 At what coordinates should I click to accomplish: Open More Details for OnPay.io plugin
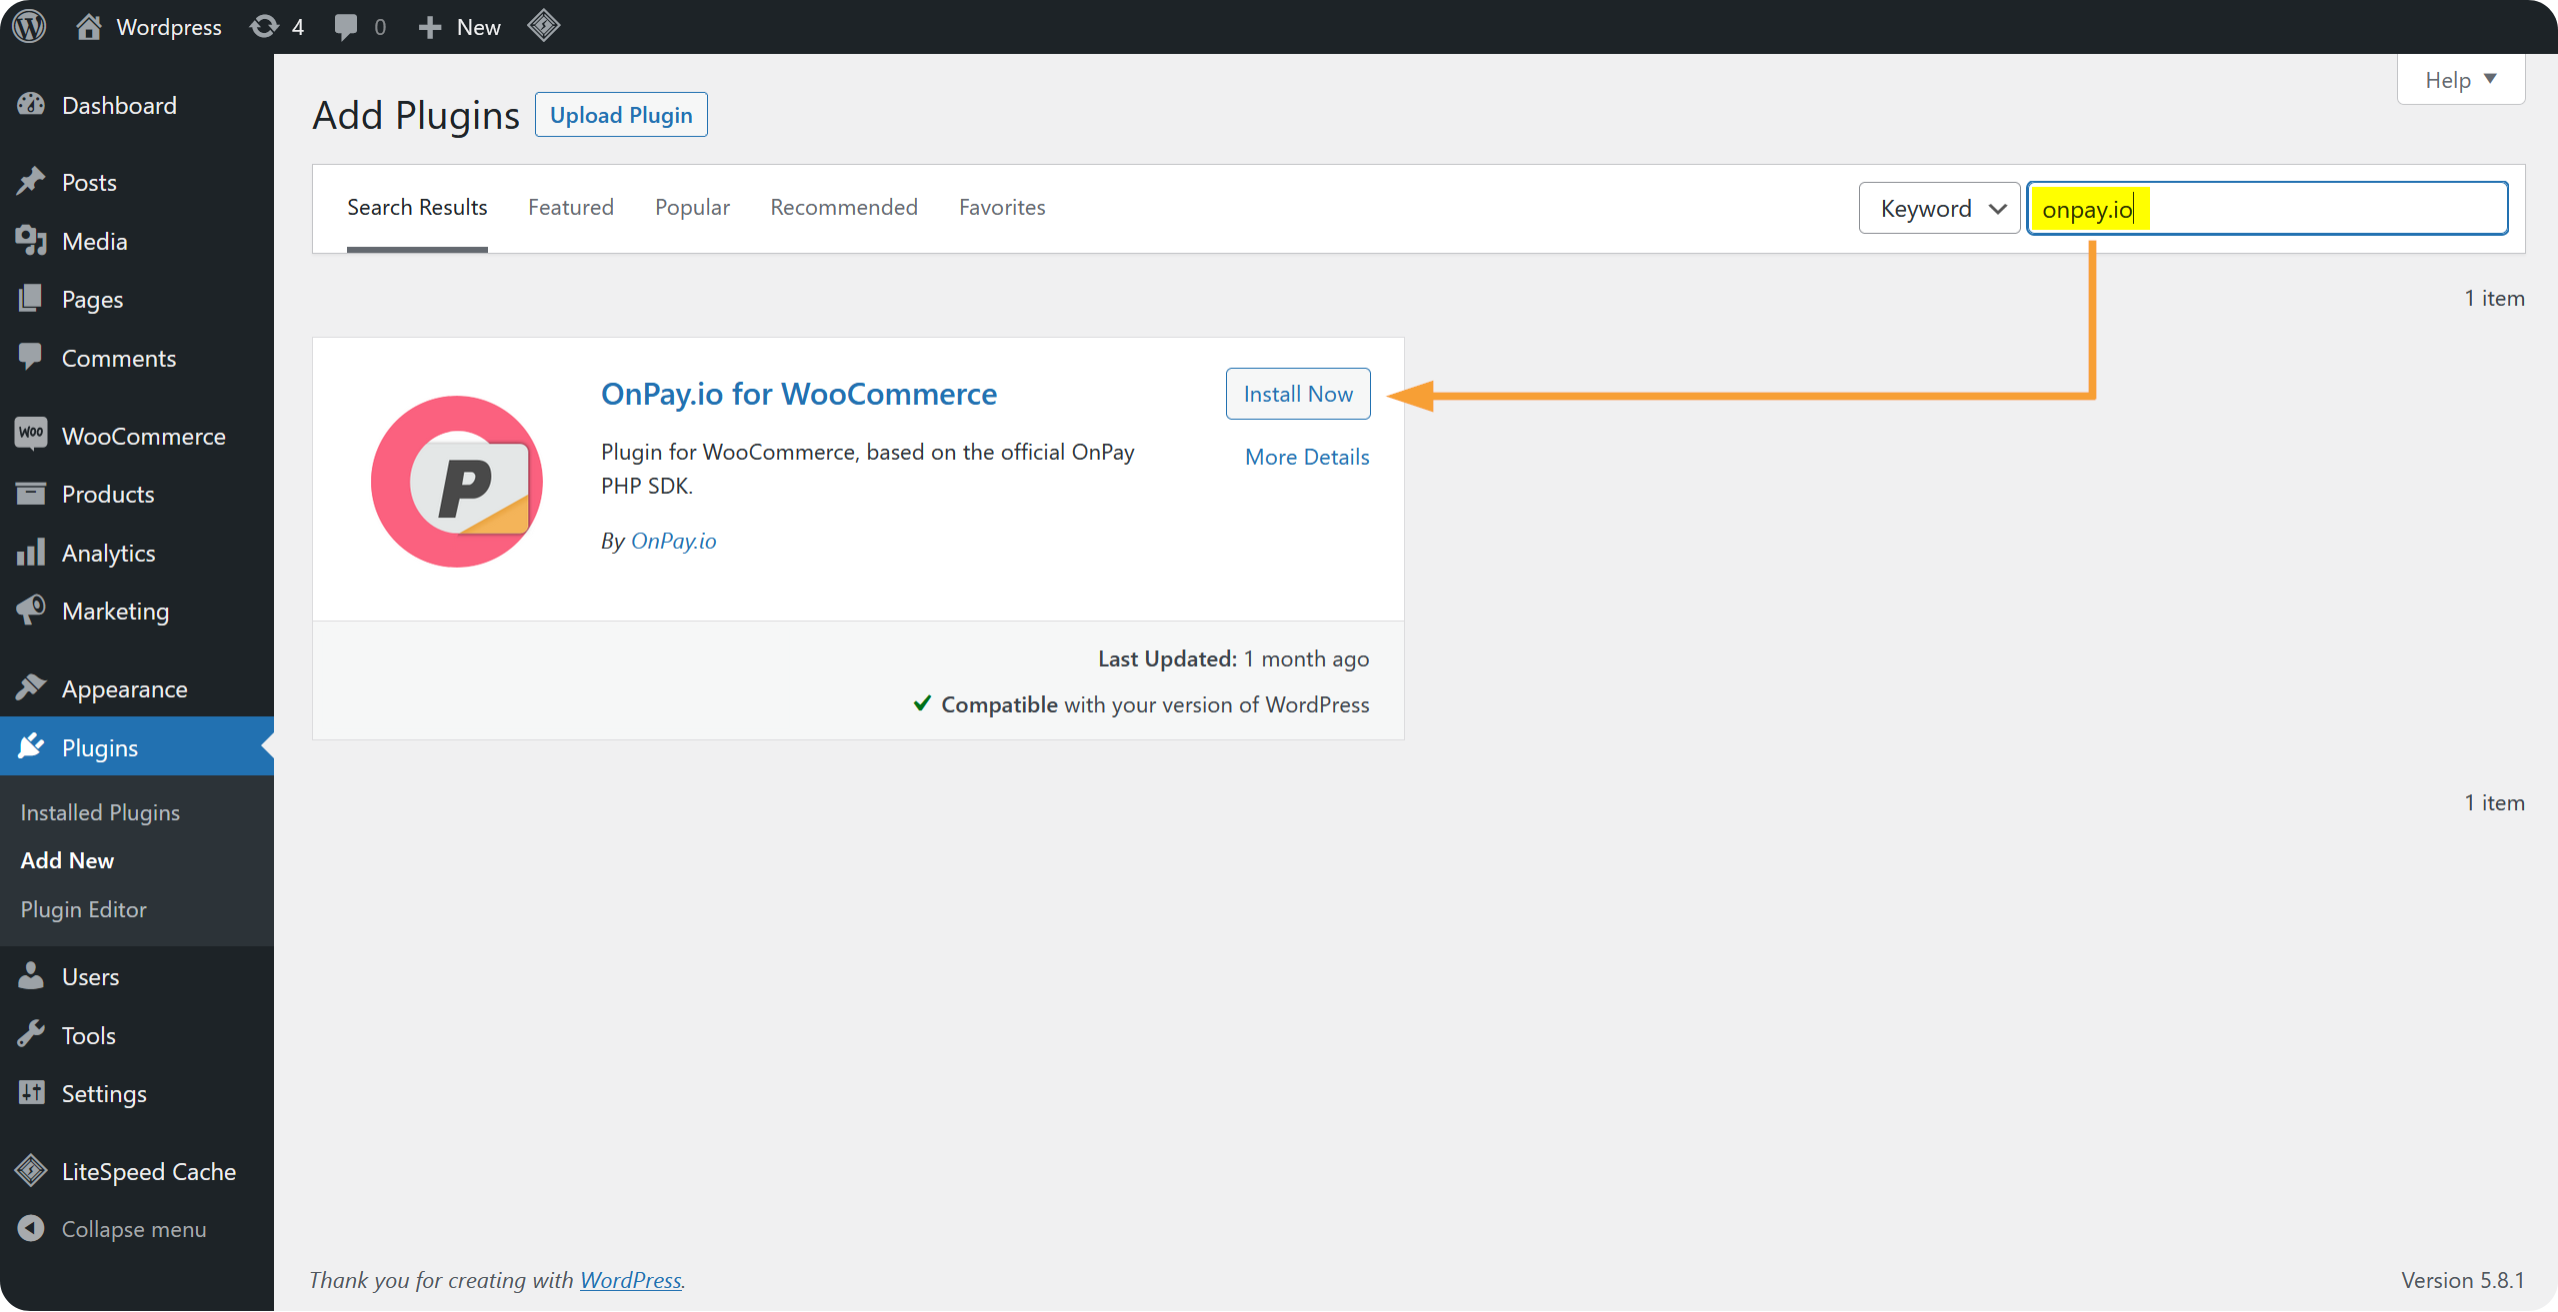pyautogui.click(x=1306, y=456)
